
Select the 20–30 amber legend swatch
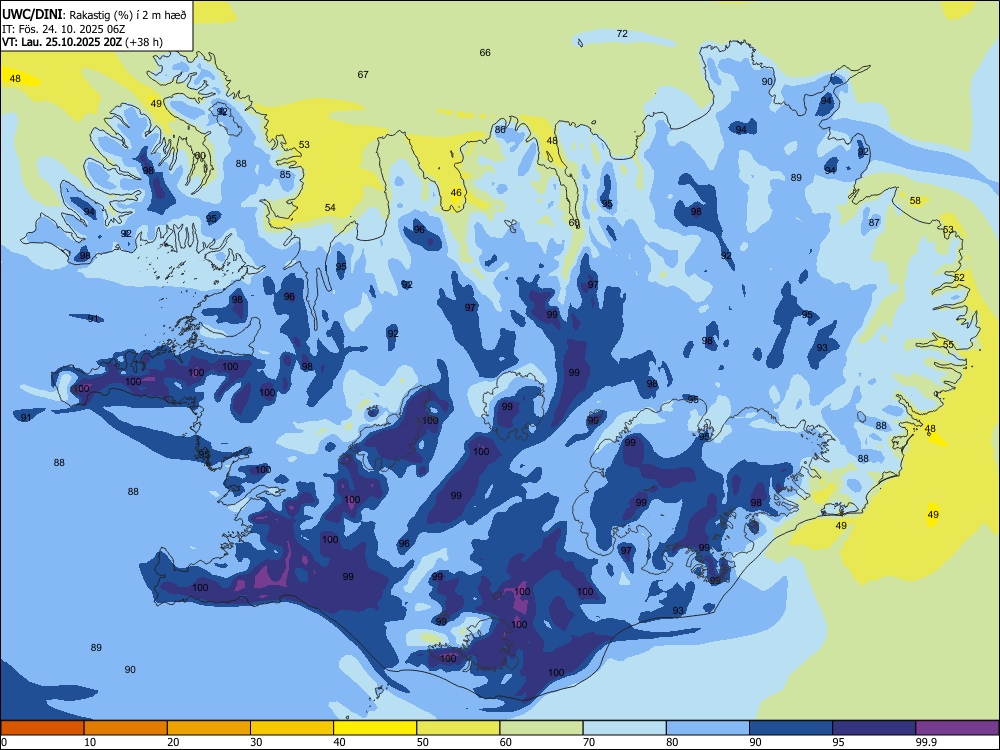(209, 728)
